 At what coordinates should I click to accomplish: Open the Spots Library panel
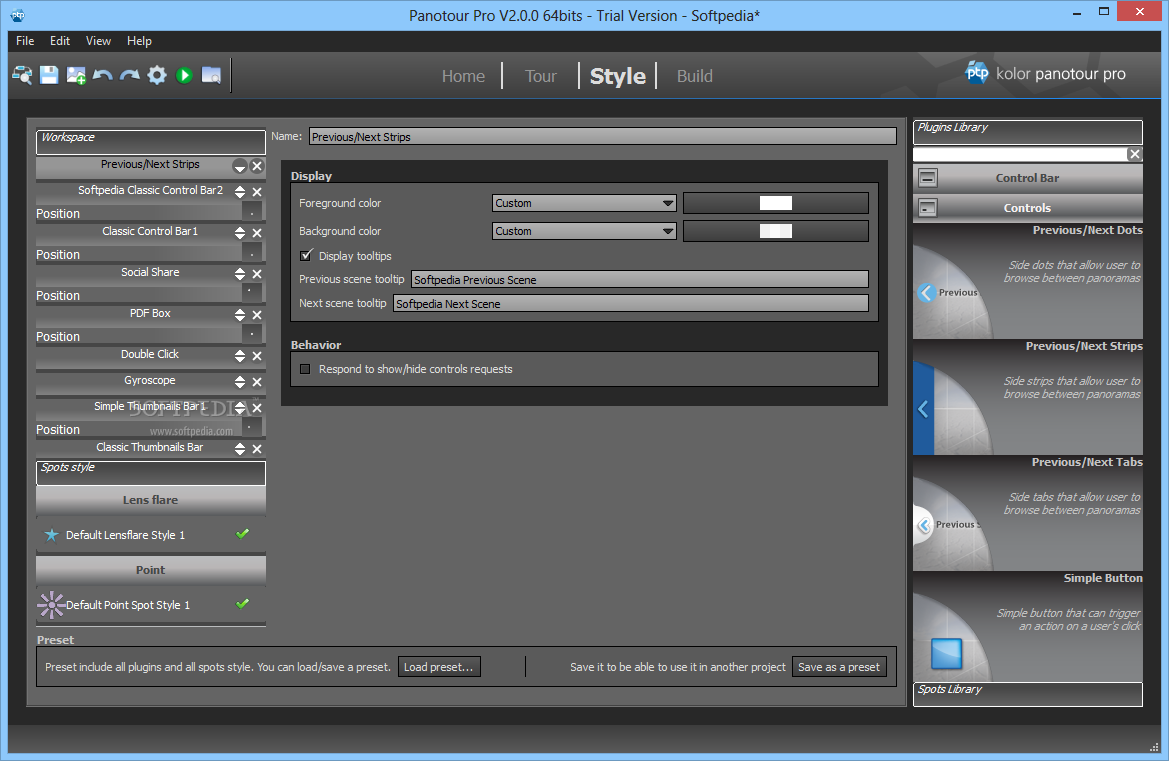1027,695
